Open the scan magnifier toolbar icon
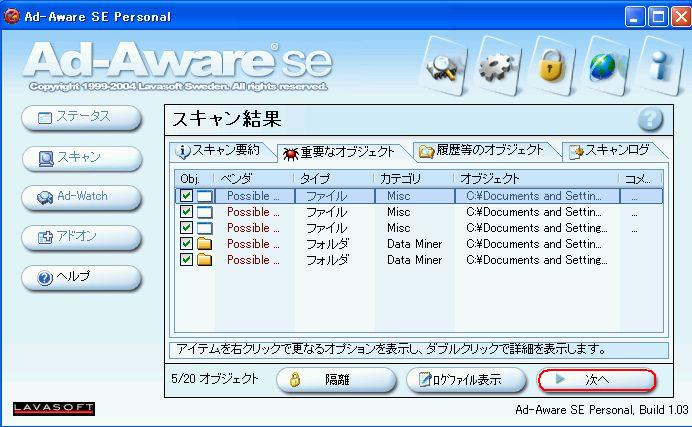 [x=446, y=66]
